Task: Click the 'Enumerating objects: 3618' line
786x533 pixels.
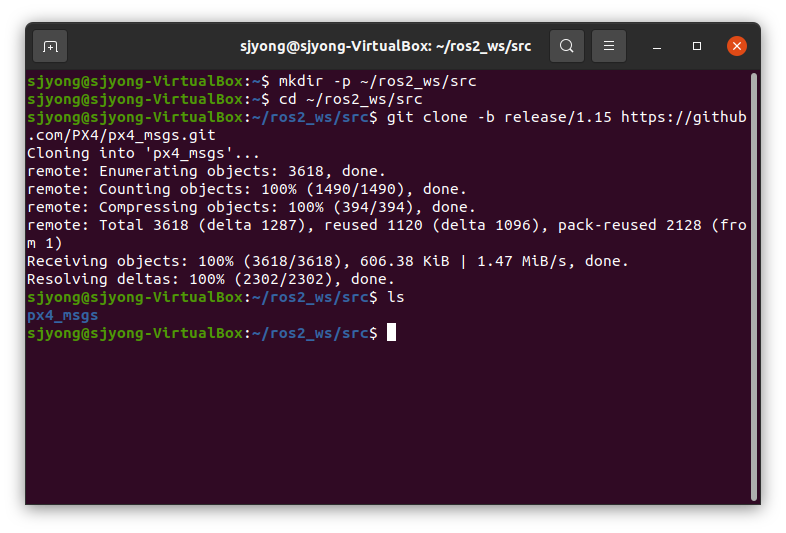Action: pos(206,171)
